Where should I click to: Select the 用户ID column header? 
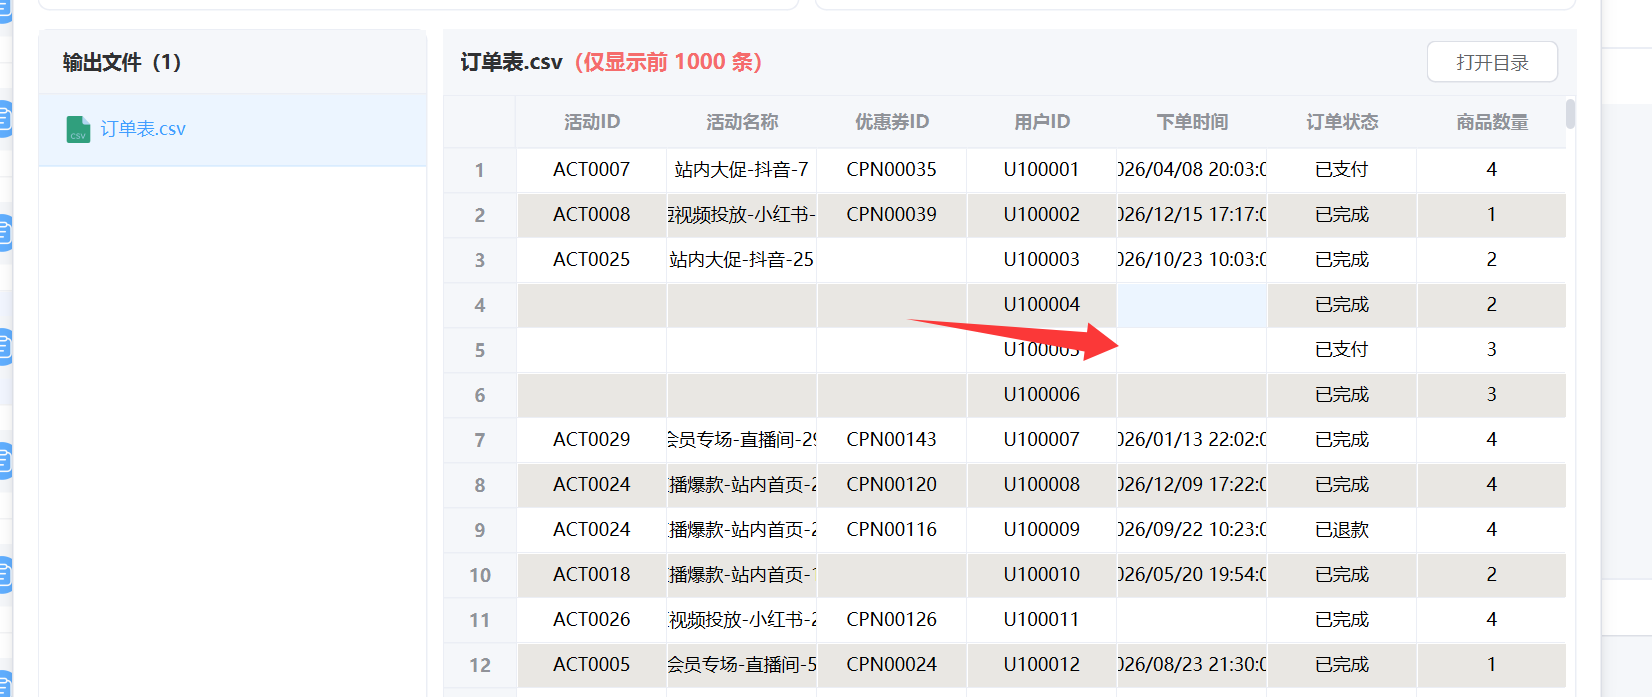[1041, 122]
